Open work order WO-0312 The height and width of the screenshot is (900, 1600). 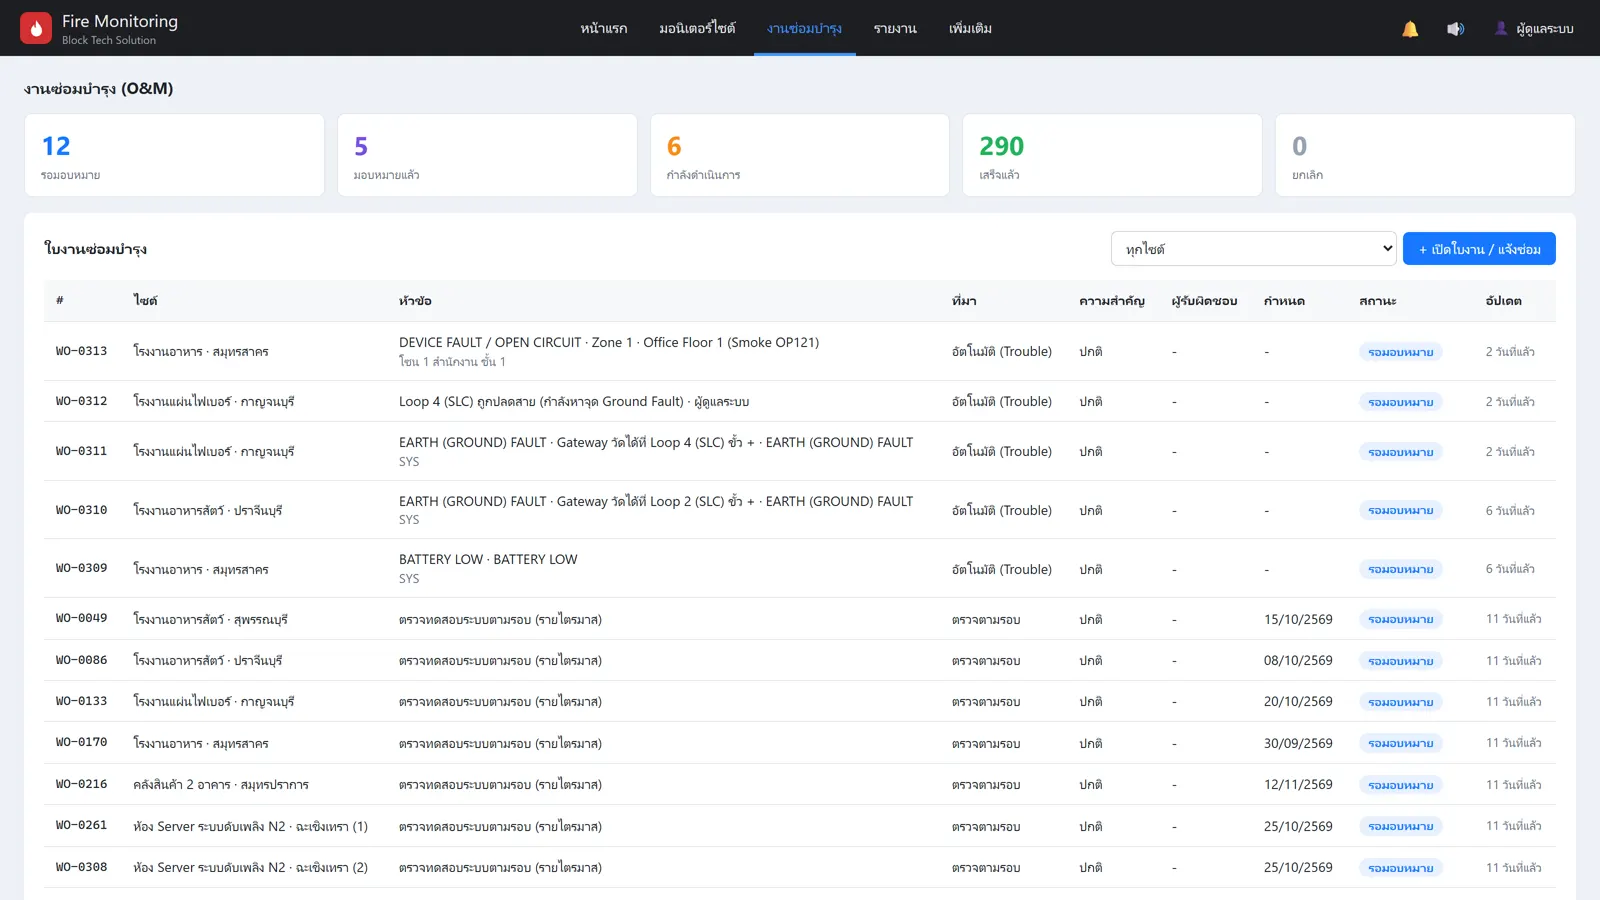(800, 401)
